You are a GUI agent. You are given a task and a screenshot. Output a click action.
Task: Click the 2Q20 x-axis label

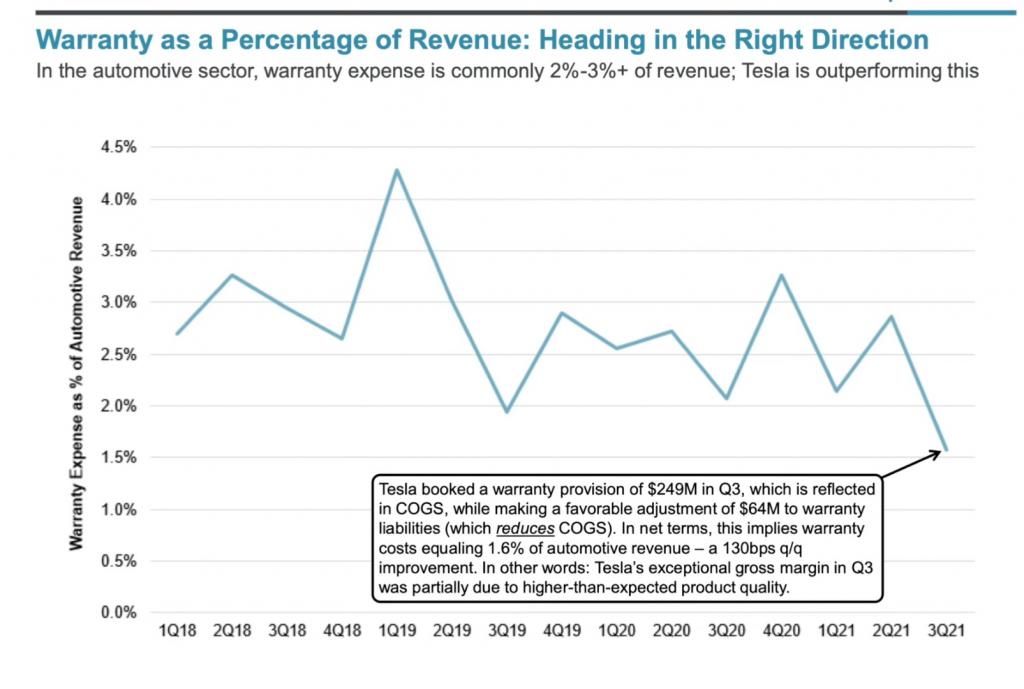pyautogui.click(x=672, y=631)
